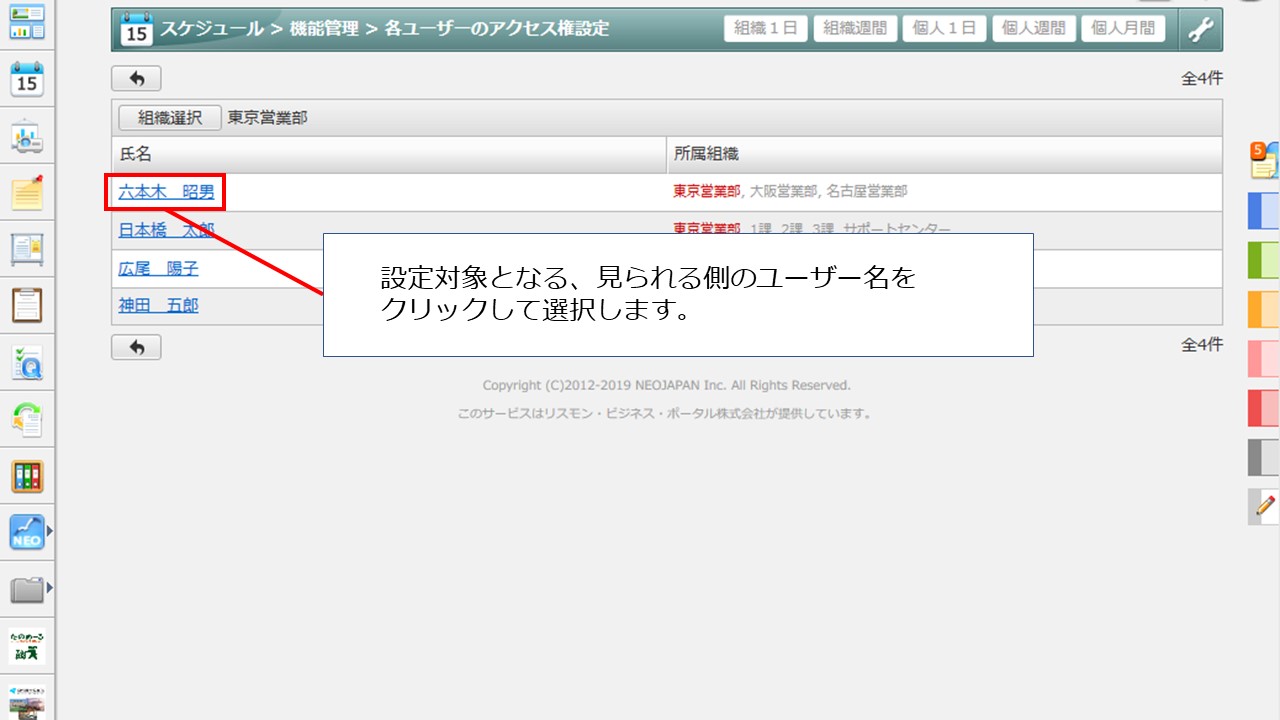Click 名古屋営業部 in 六本木 昭男's row
The image size is (1280, 720).
pos(867,191)
